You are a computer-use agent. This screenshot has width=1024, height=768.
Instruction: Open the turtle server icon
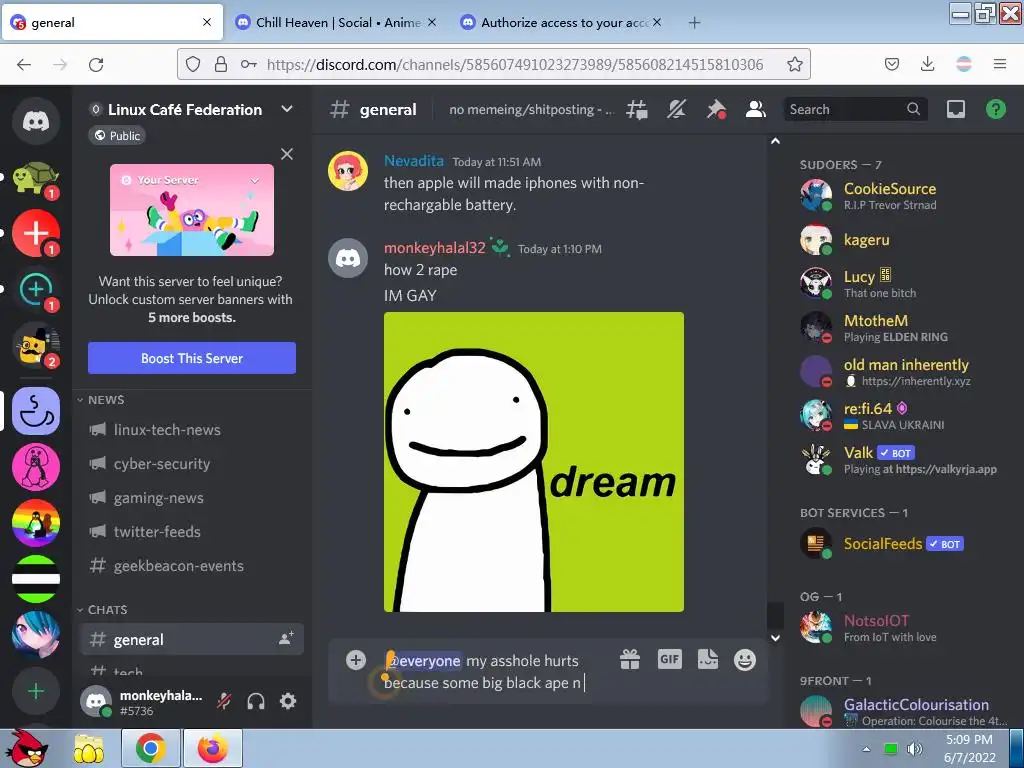(x=36, y=177)
